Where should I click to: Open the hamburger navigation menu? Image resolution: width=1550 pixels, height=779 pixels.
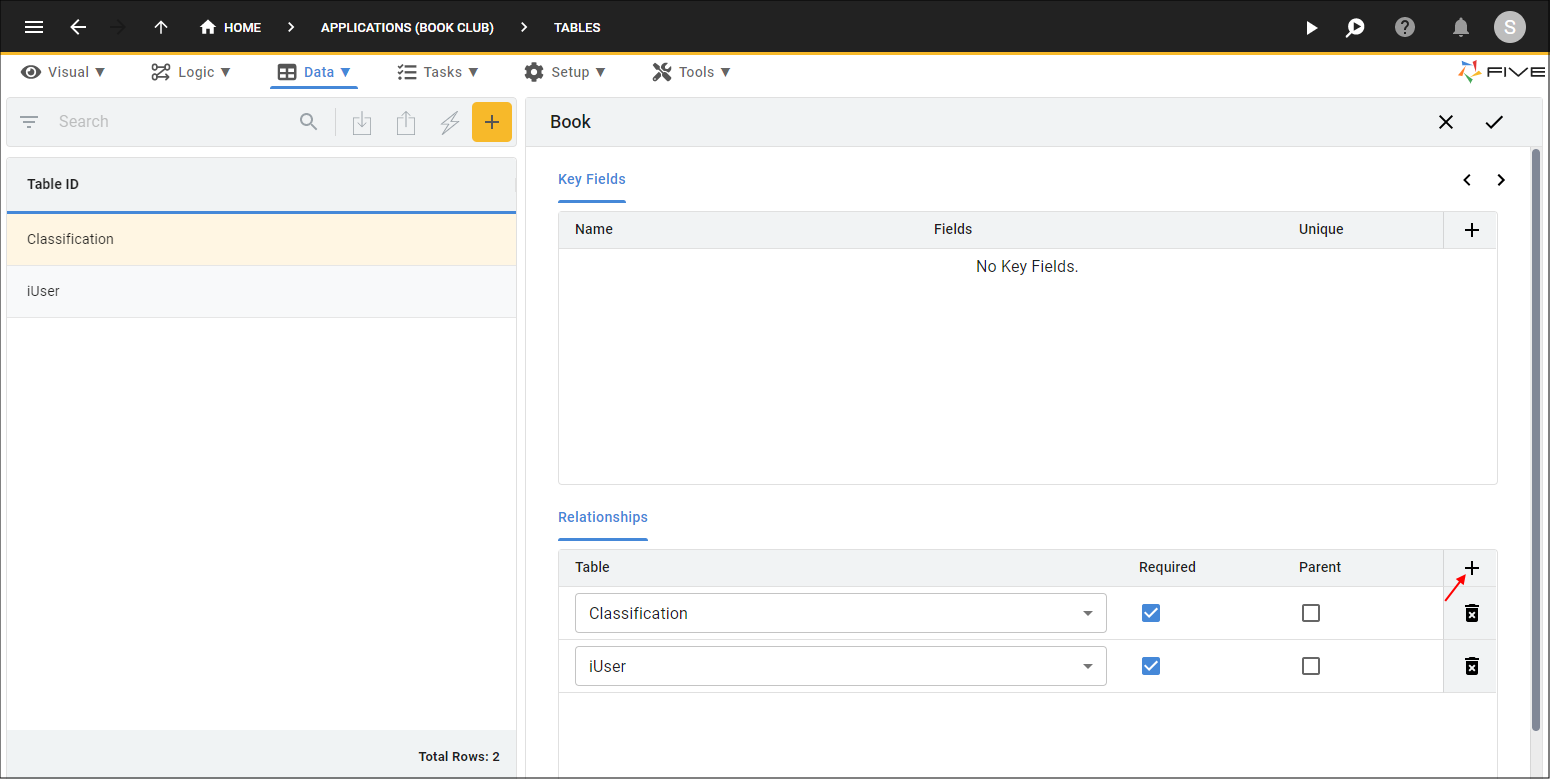(x=34, y=27)
